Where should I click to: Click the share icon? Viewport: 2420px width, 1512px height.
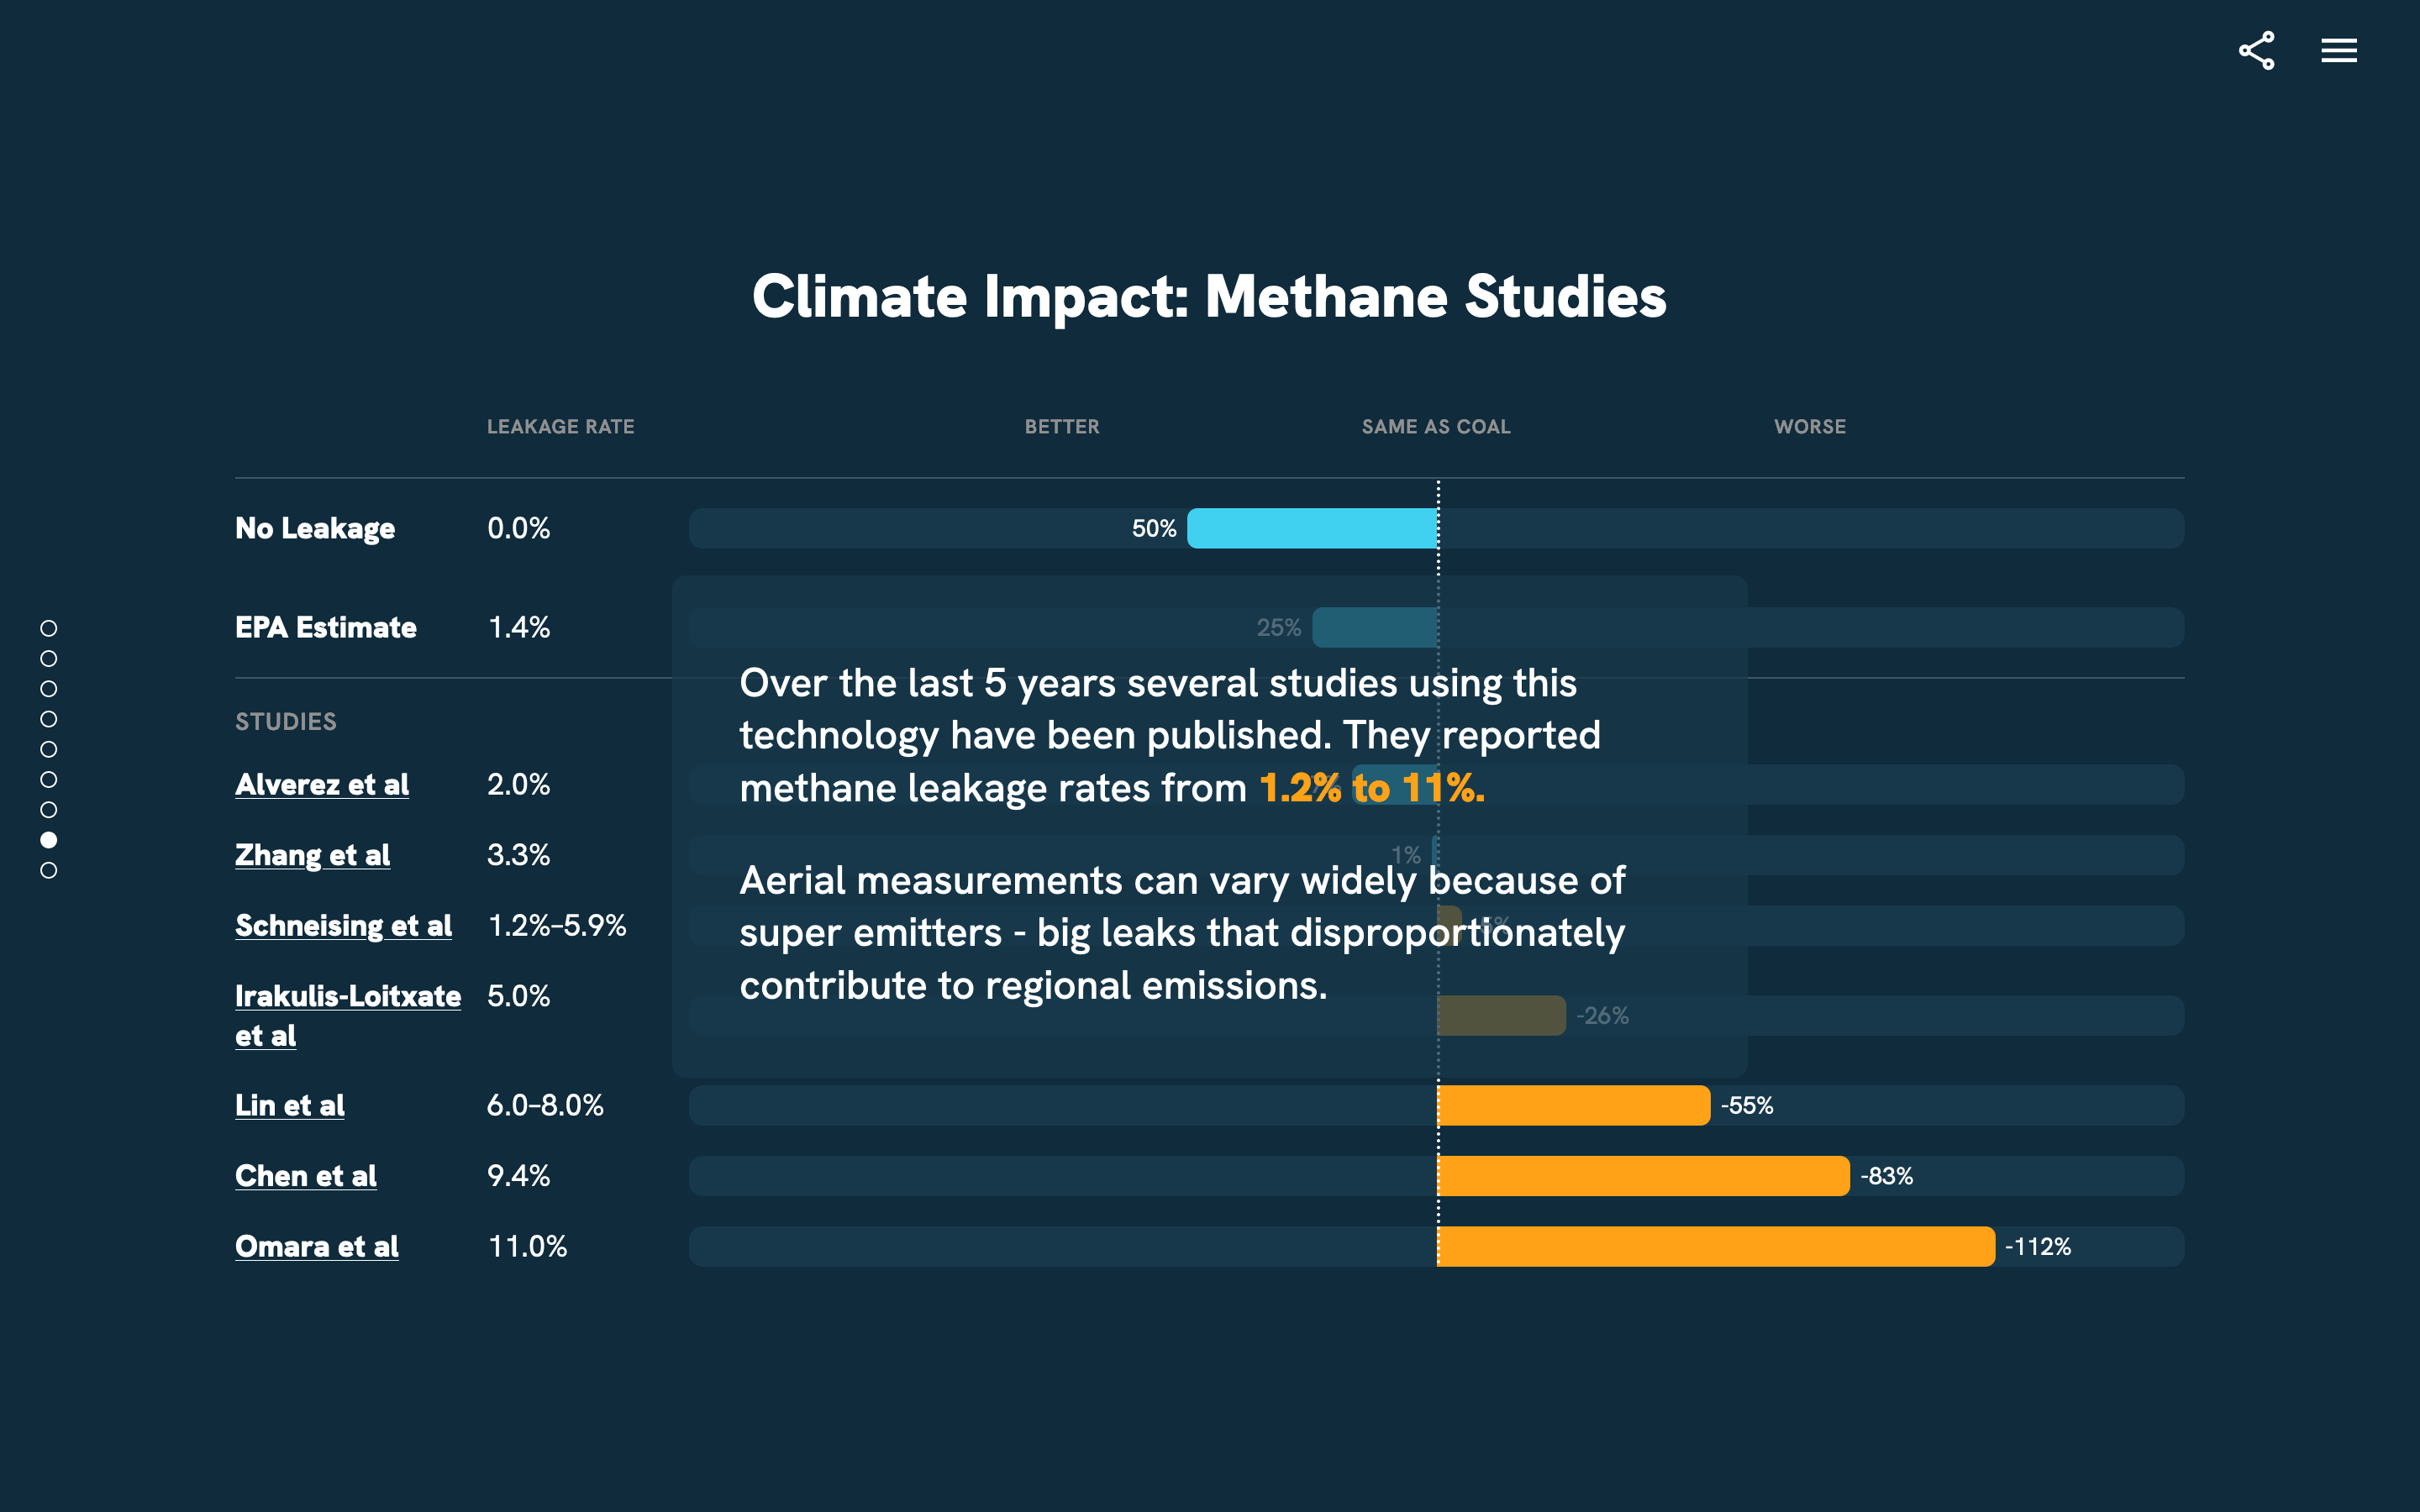pyautogui.click(x=2258, y=50)
